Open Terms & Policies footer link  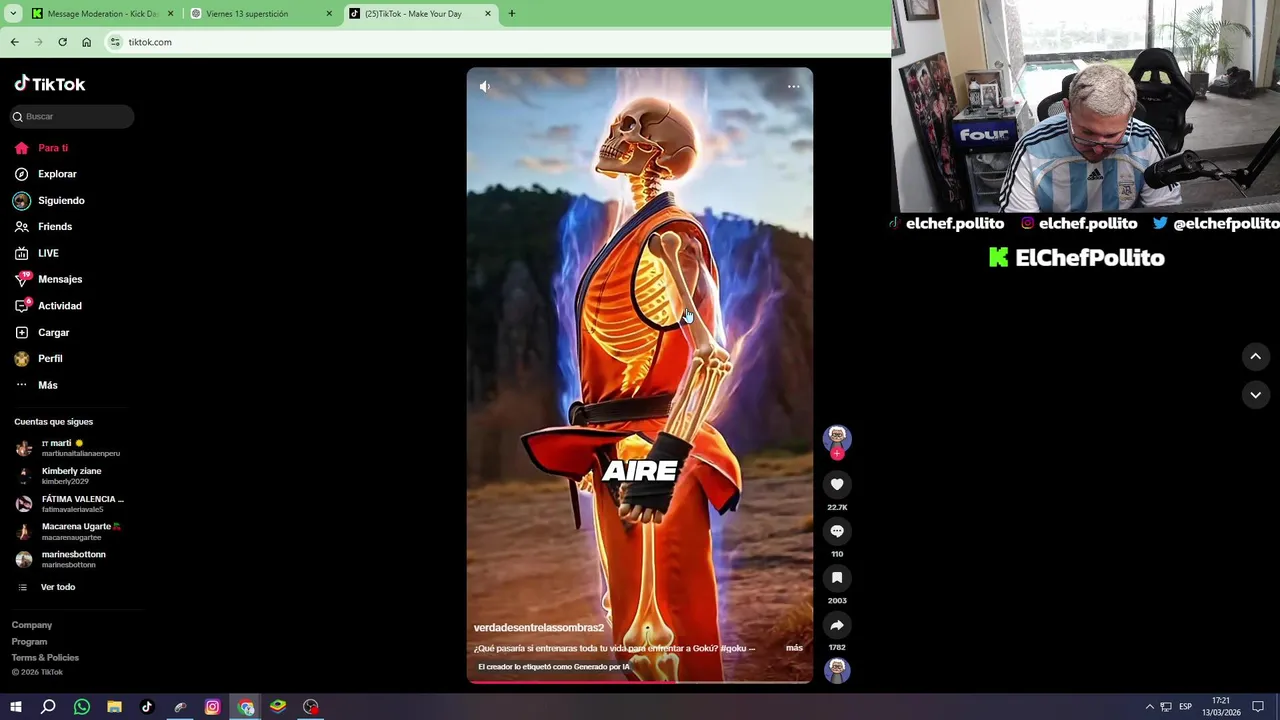tap(45, 657)
